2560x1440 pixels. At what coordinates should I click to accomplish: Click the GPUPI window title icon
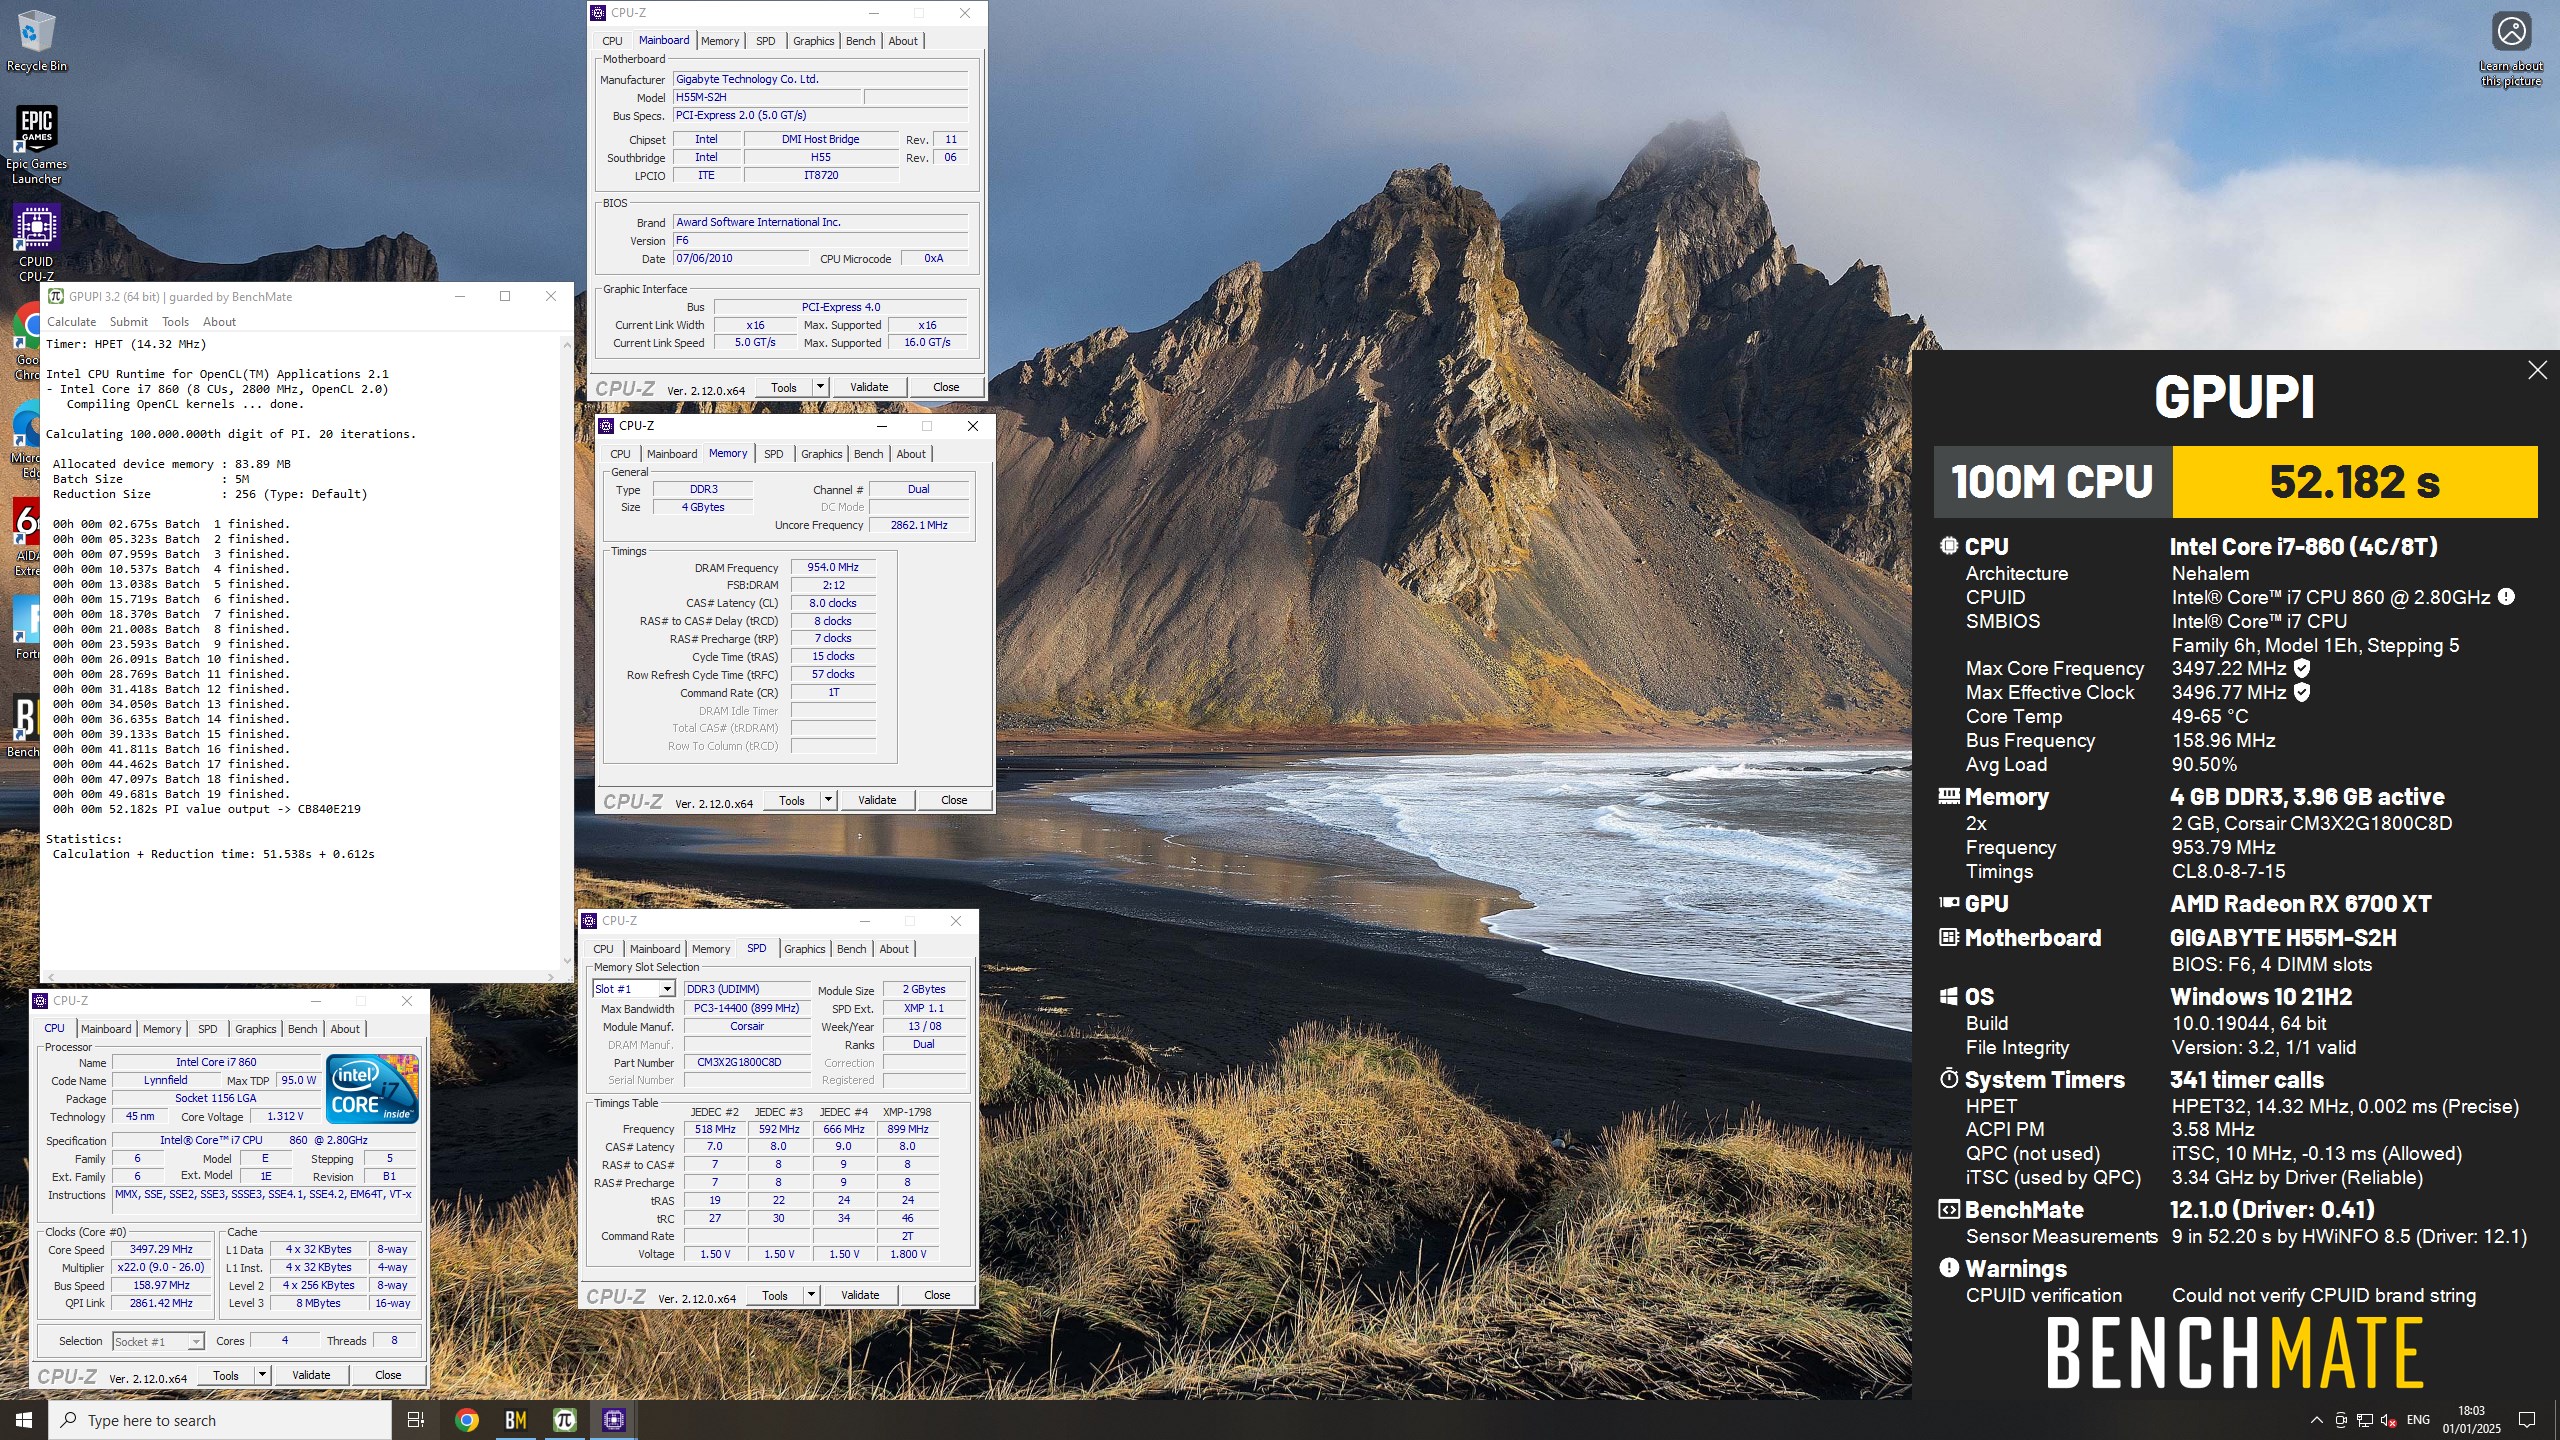[56, 296]
